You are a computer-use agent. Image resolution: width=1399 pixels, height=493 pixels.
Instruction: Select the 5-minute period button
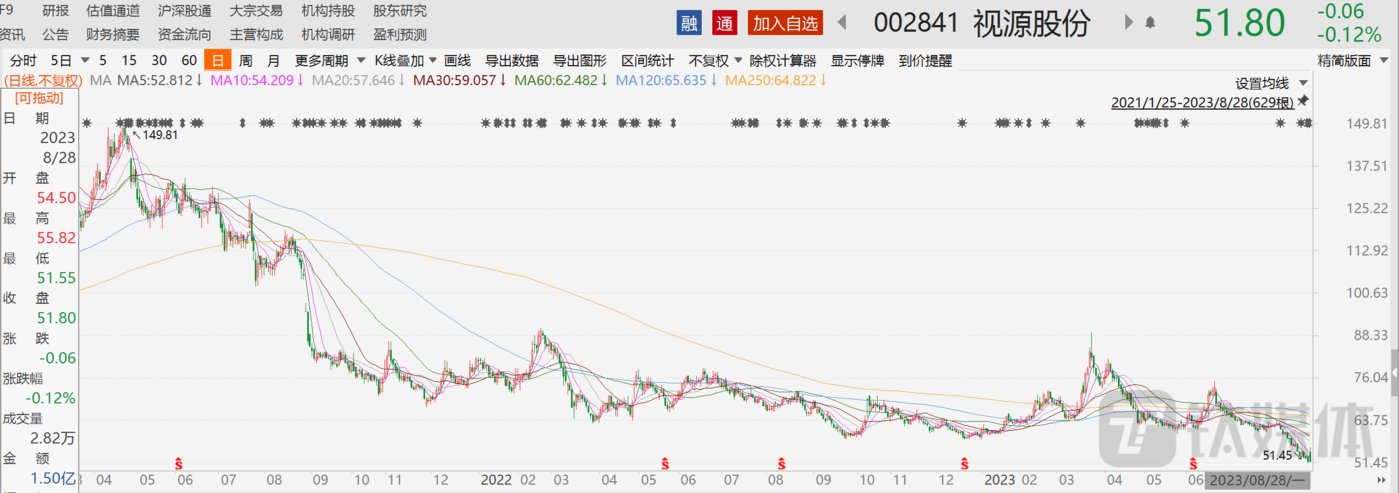[103, 60]
